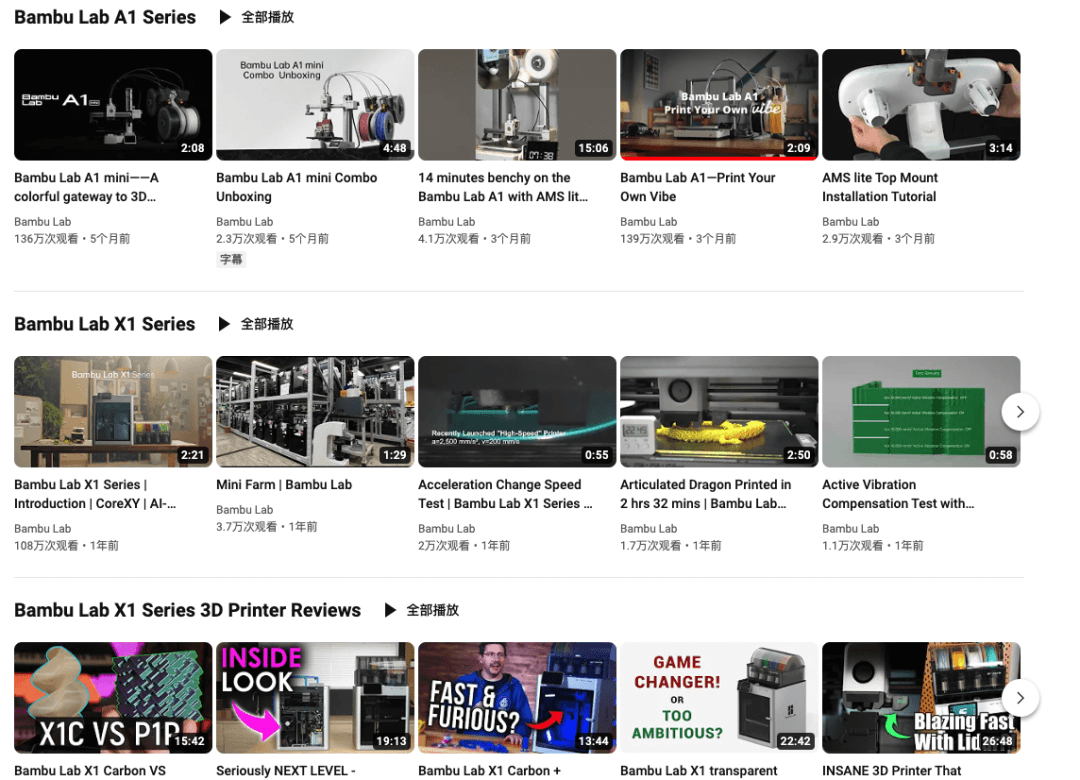Open the A1 mini colorful gateway video thumbnail

[113, 105]
